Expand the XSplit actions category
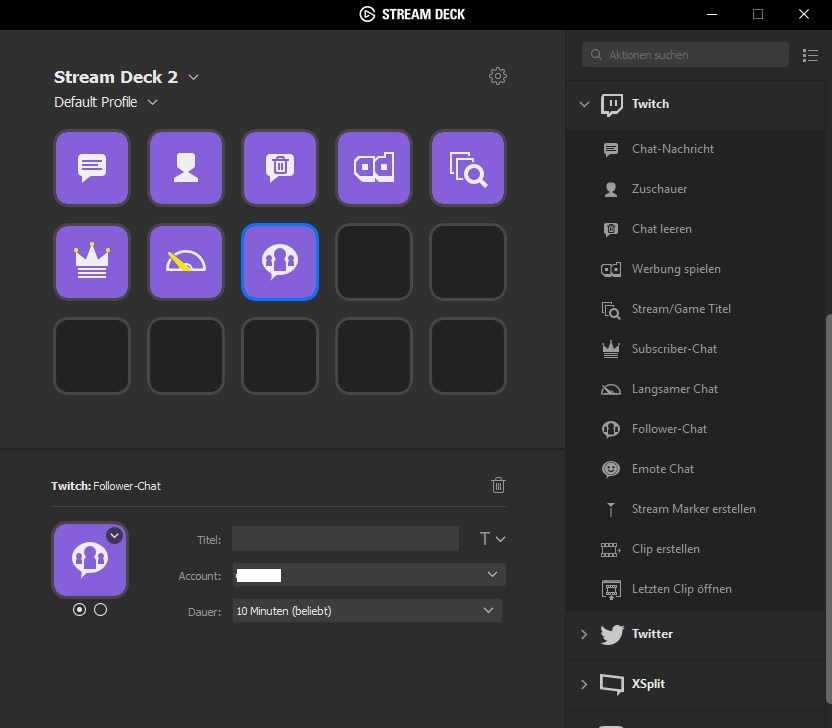Viewport: 832px width, 728px height. [x=584, y=684]
